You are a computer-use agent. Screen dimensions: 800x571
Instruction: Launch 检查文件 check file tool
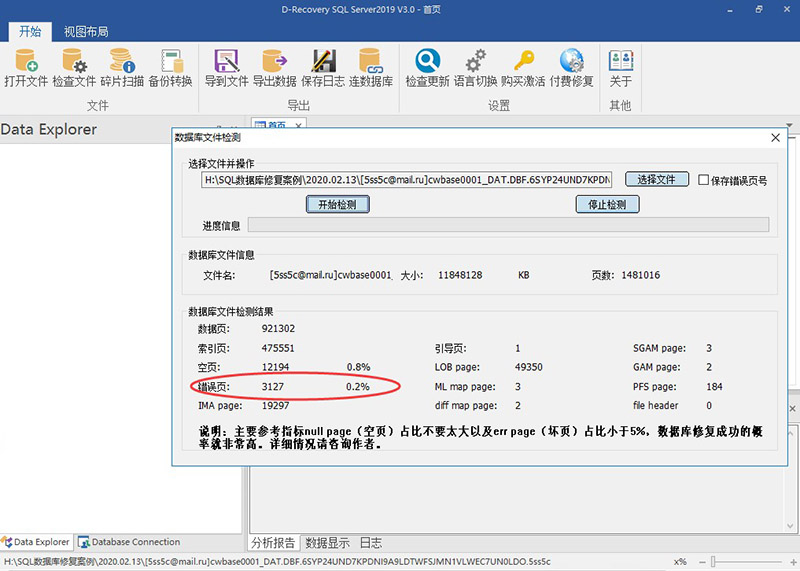click(74, 68)
